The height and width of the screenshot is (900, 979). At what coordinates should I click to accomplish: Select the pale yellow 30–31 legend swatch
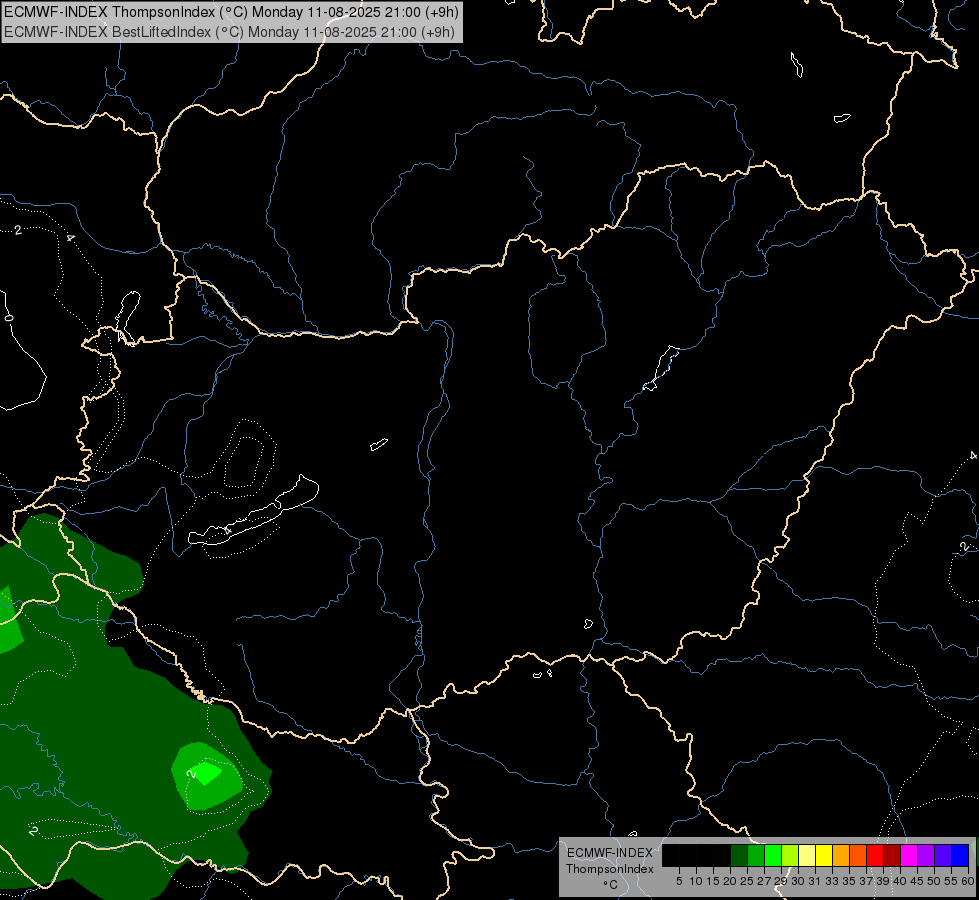807,855
